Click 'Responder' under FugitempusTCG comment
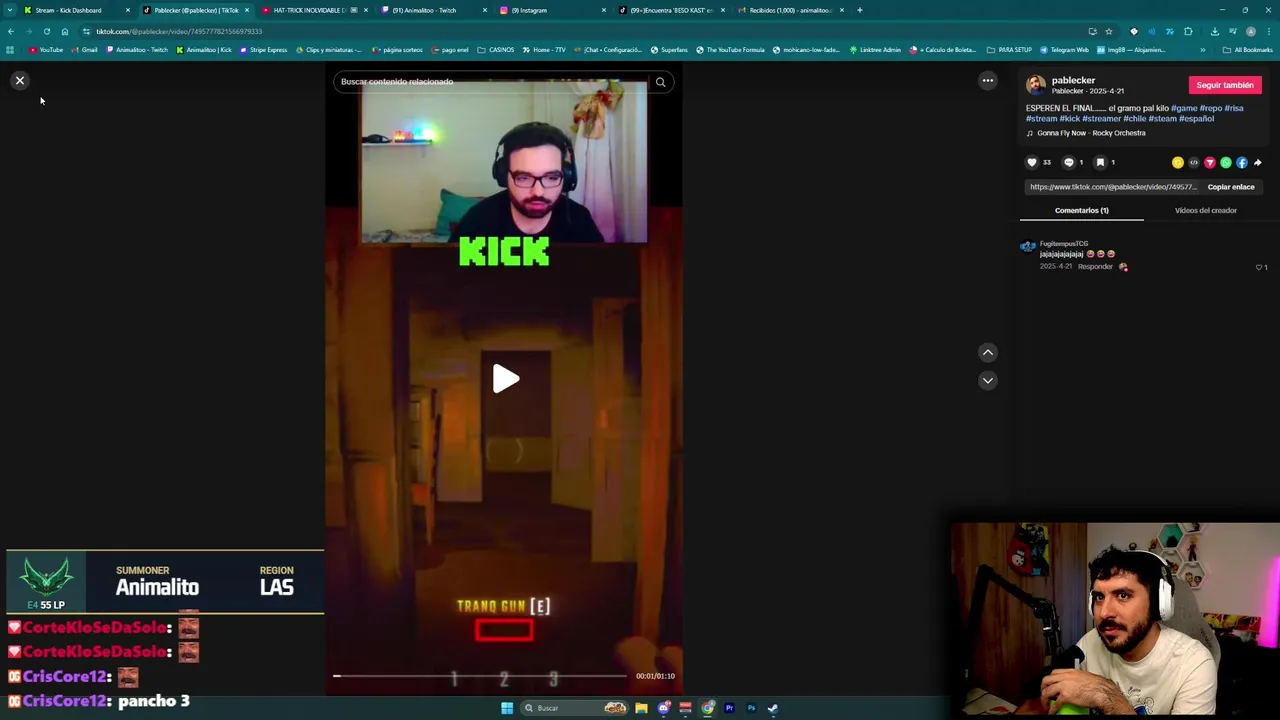The width and height of the screenshot is (1280, 720). [1095, 266]
